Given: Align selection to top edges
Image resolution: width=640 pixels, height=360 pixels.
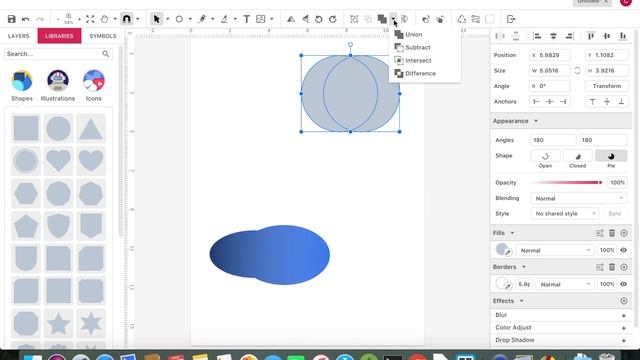Looking at the screenshot, I should click(591, 36).
